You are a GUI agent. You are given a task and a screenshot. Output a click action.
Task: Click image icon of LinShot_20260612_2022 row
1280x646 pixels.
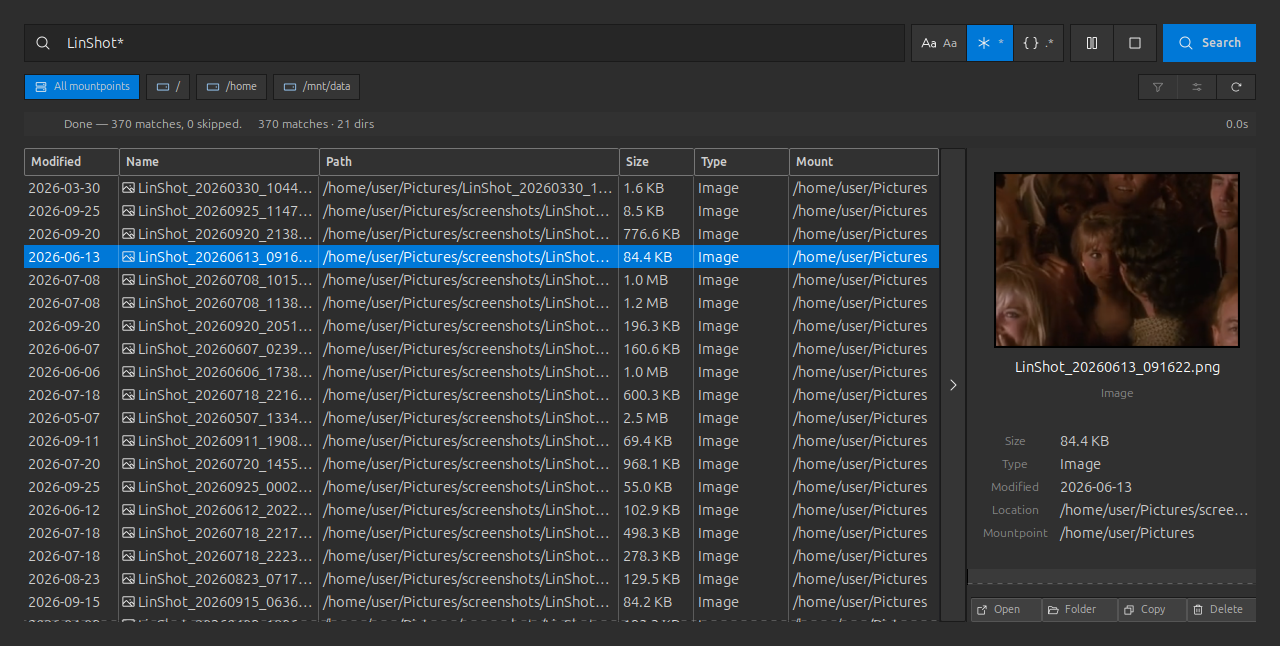coord(128,510)
